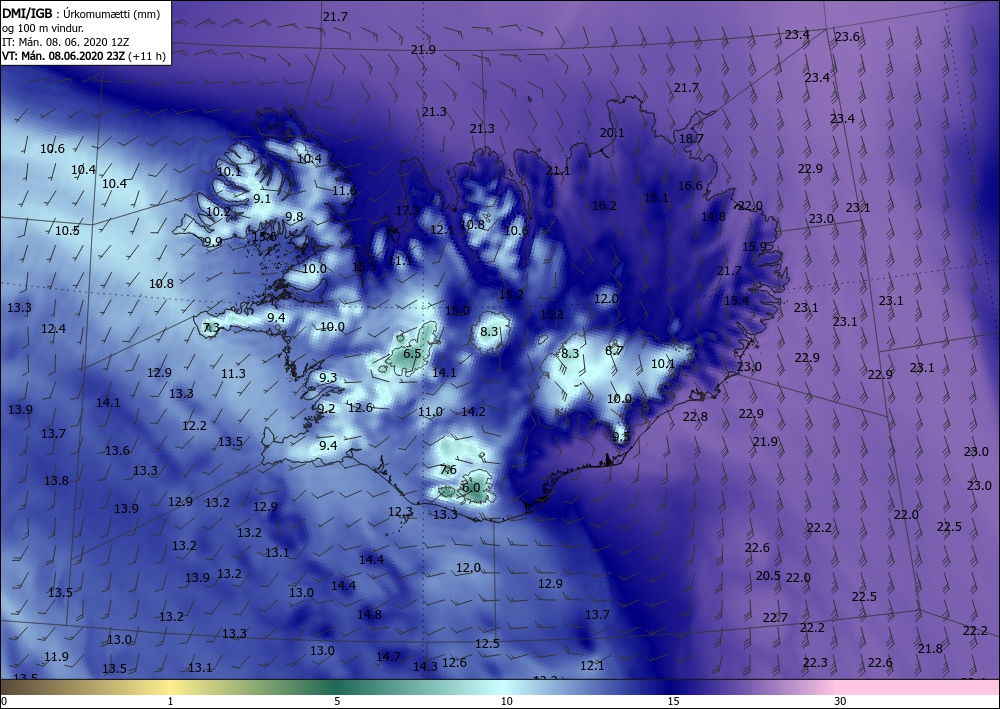1000x709 pixels.
Task: Click the map value 13.8
Action: 56,480
